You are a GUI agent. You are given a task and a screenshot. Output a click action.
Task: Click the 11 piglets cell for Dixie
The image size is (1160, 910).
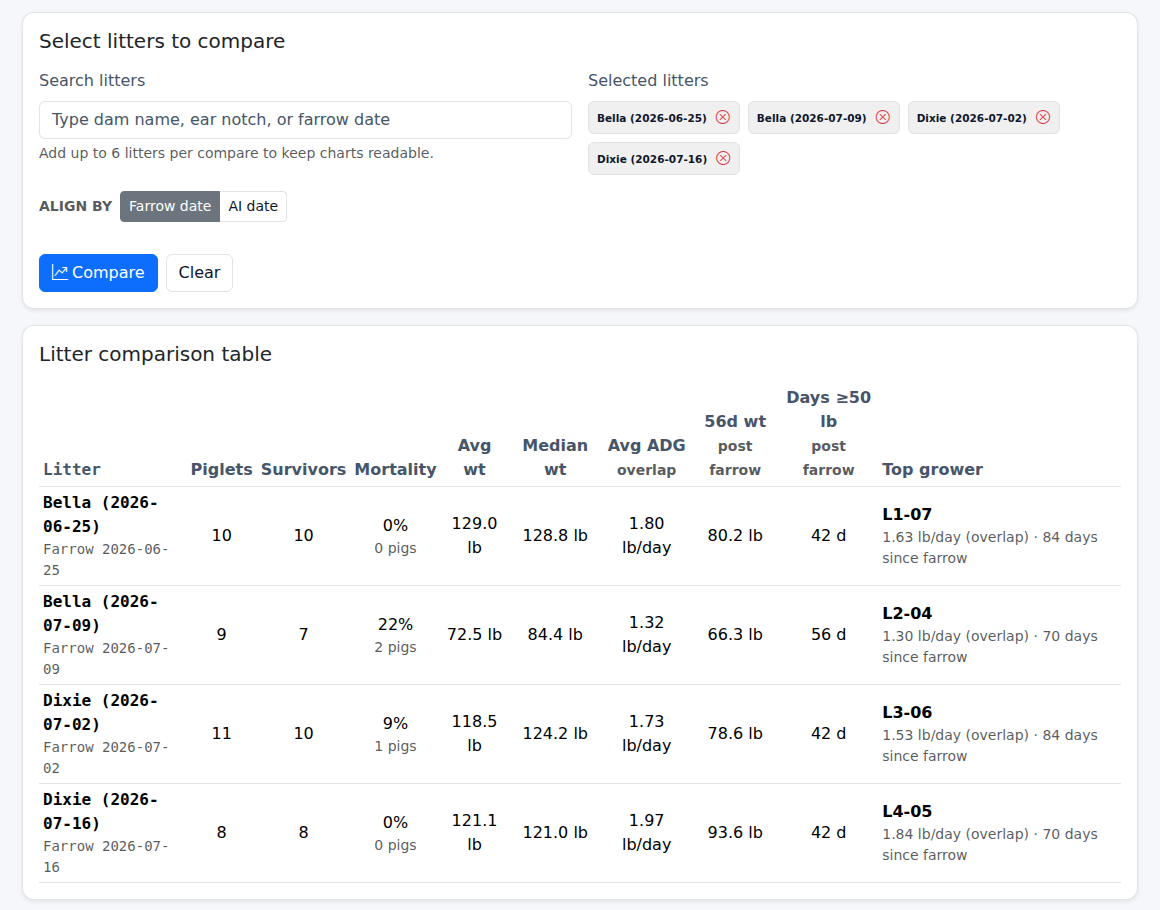[x=221, y=734]
